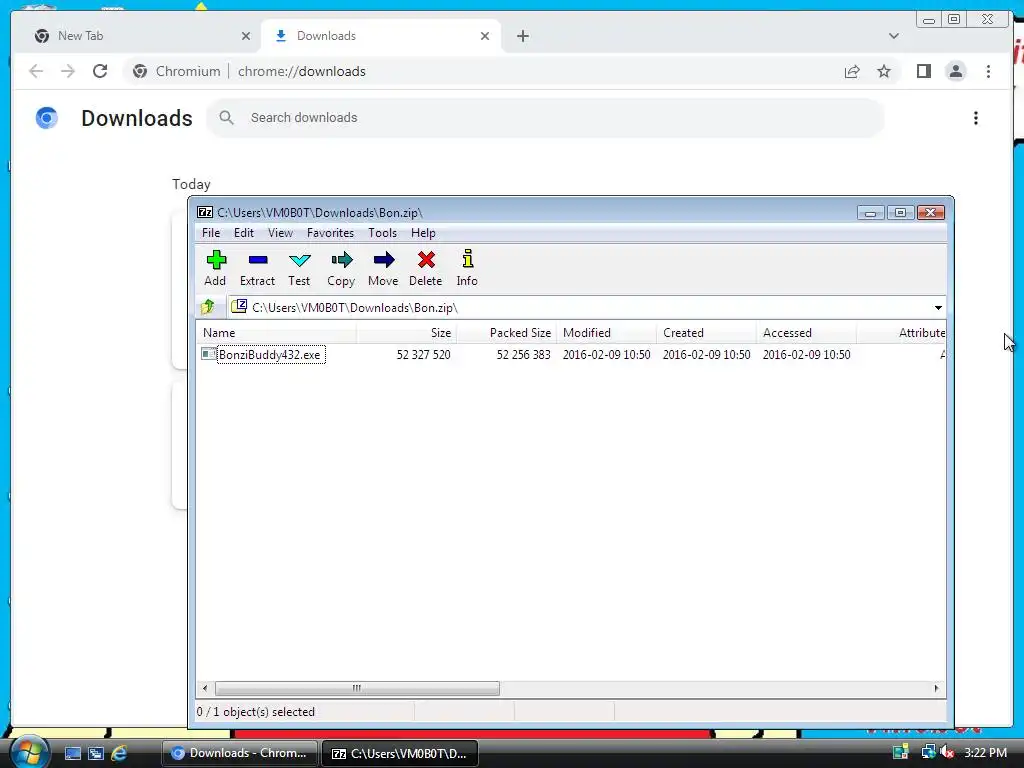The image size is (1024, 768).
Task: Open Chromium's three-dot main menu
Action: (988, 71)
